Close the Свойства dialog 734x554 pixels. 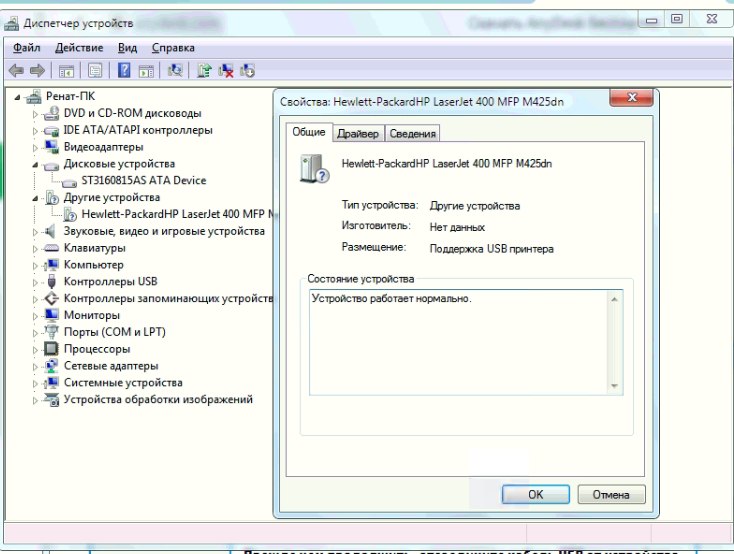pos(631,97)
